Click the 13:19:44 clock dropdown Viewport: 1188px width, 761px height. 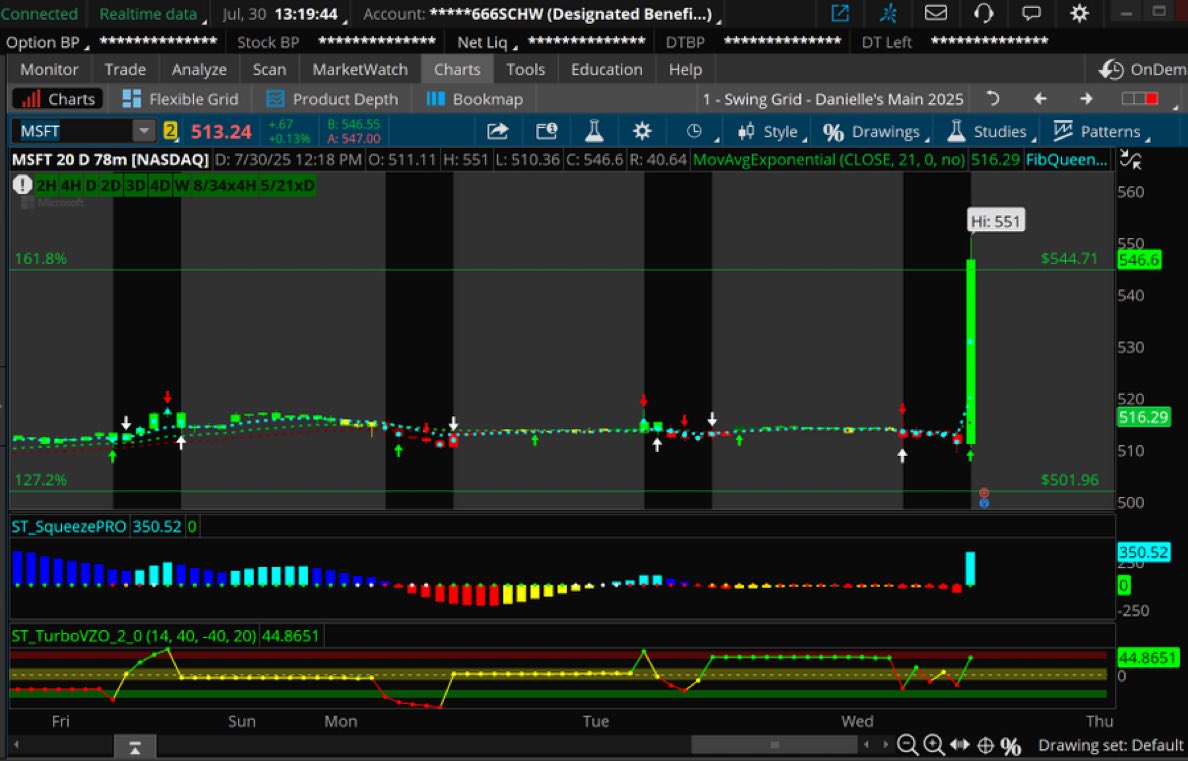coord(310,14)
